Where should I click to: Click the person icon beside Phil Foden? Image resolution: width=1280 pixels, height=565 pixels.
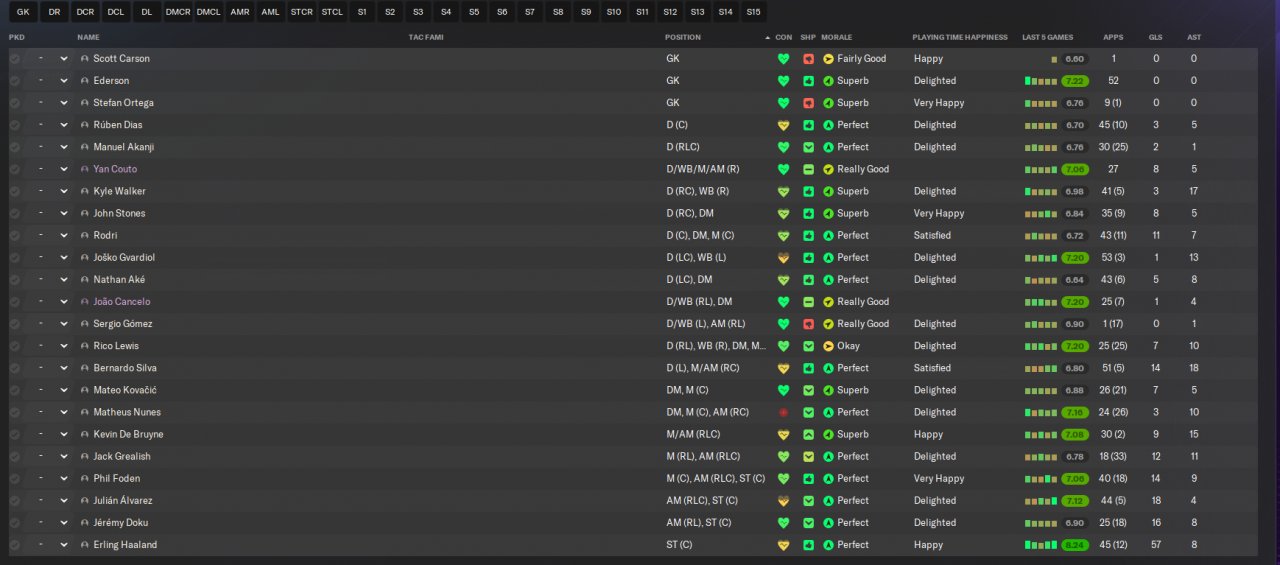tap(85, 479)
